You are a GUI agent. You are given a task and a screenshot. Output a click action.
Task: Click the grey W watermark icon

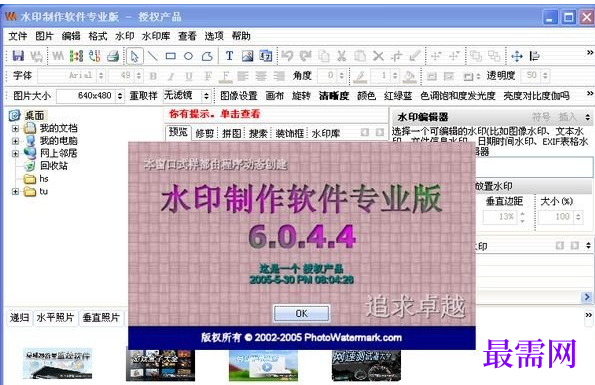[x=58, y=56]
